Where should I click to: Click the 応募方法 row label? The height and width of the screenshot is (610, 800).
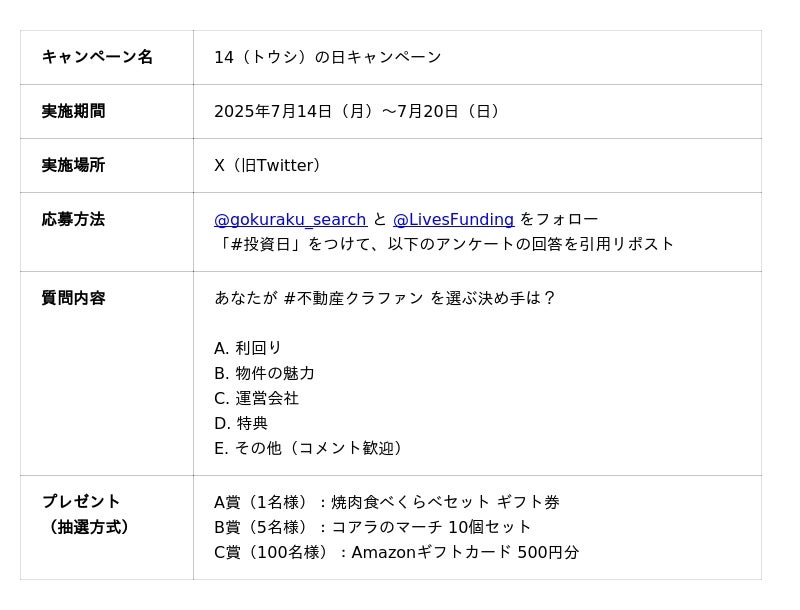[x=73, y=219]
